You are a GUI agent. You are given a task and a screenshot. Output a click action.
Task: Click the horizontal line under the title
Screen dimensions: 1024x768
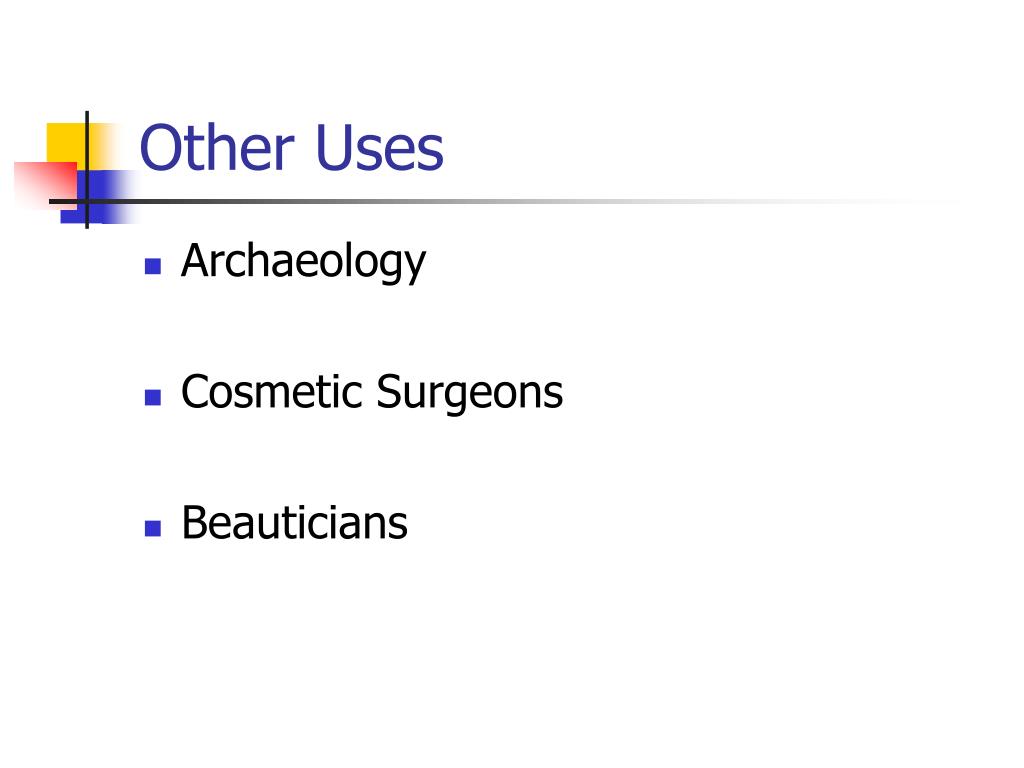pos(503,201)
